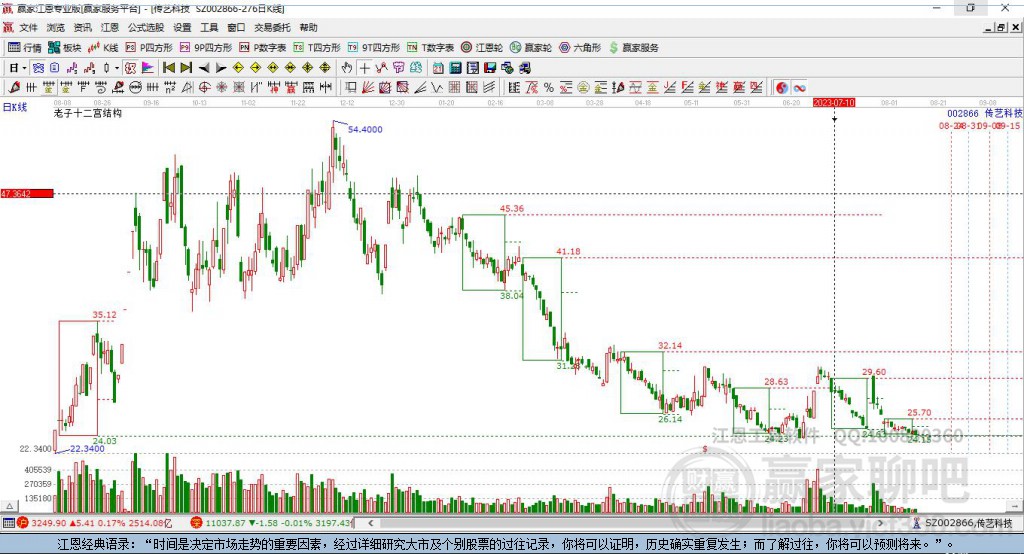Open 9T四方形 time square
This screenshot has height=554, width=1024.
[374, 48]
